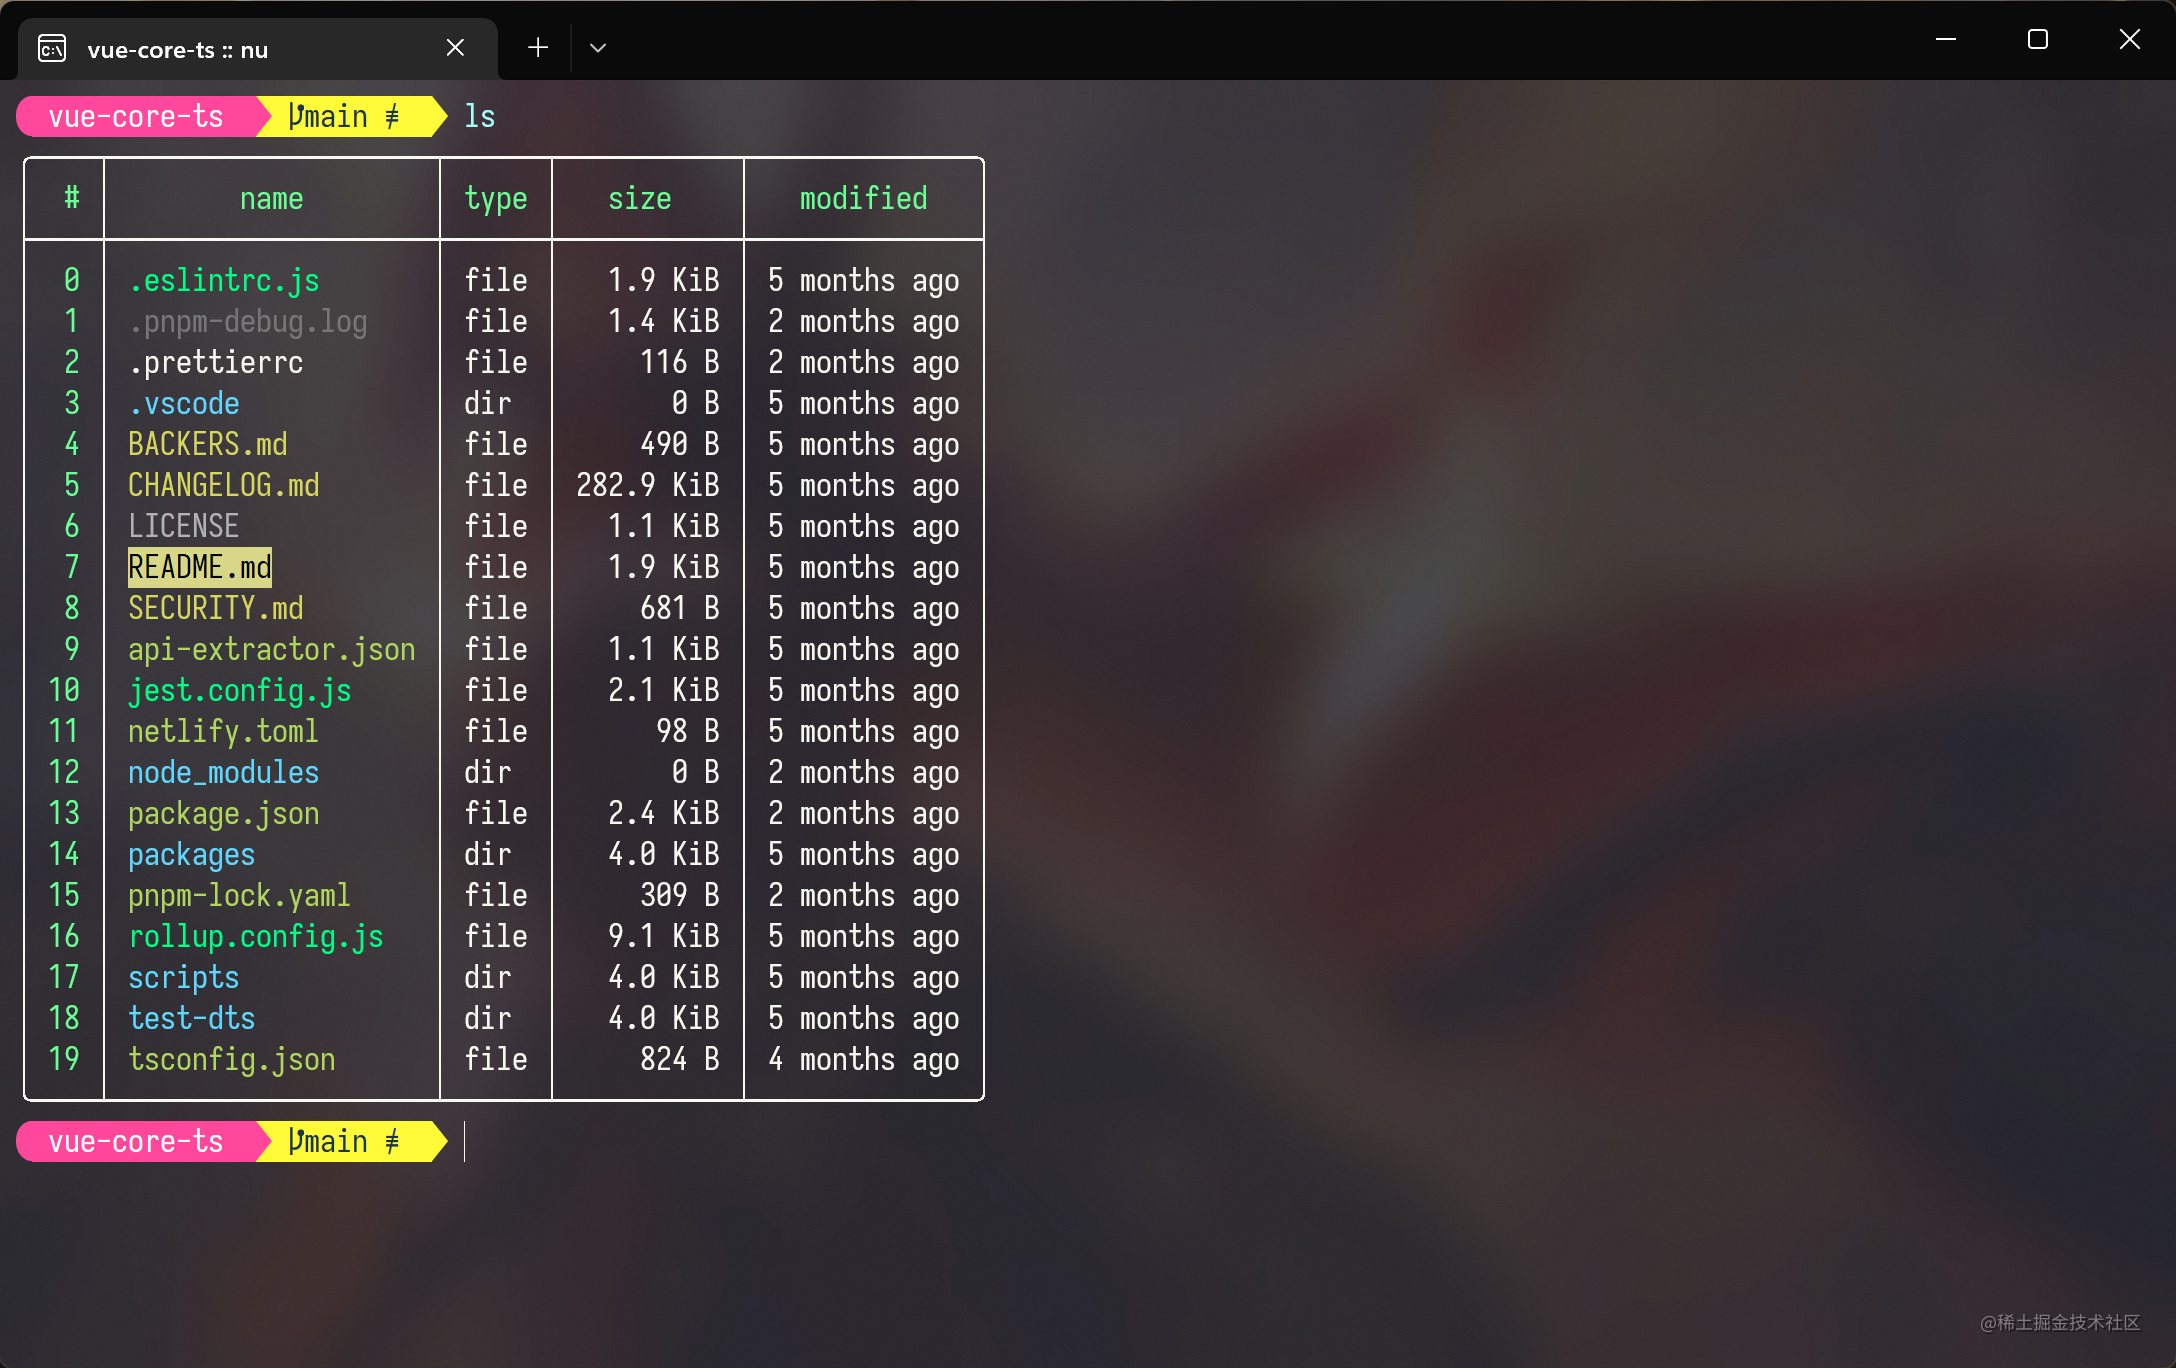Click the highlighted README.md file name

200,568
